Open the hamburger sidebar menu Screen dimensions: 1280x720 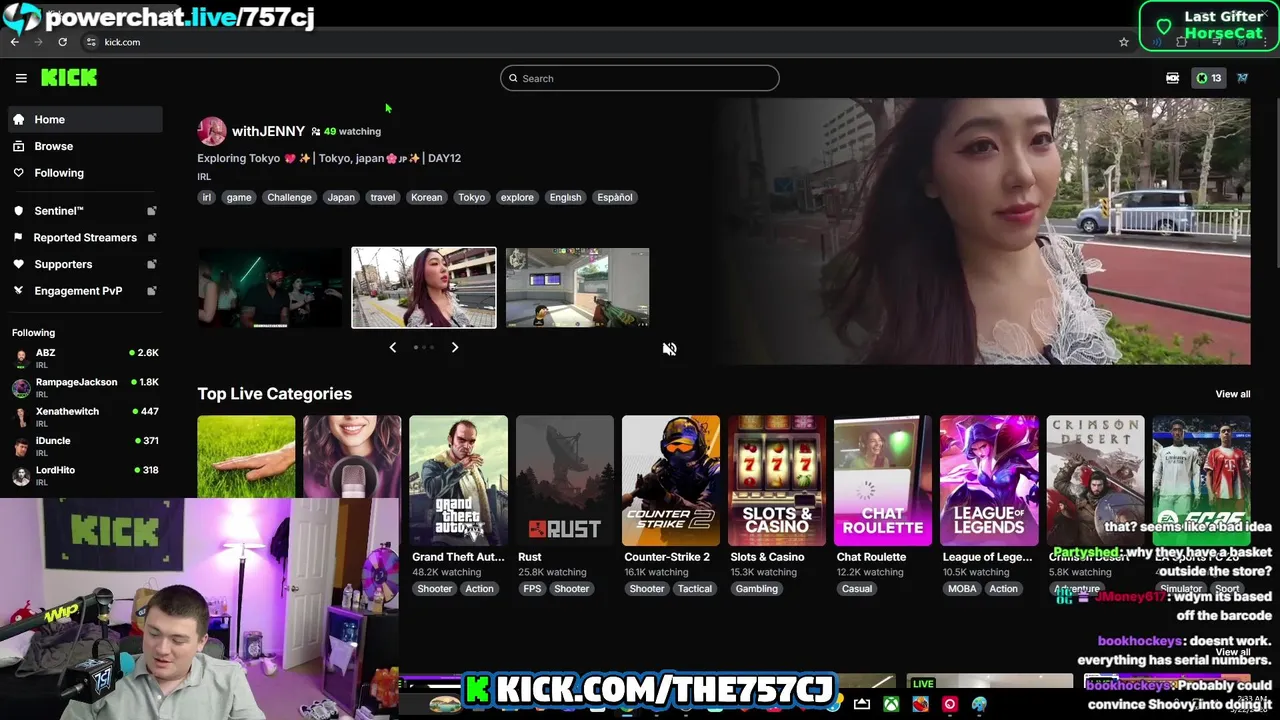coord(21,78)
